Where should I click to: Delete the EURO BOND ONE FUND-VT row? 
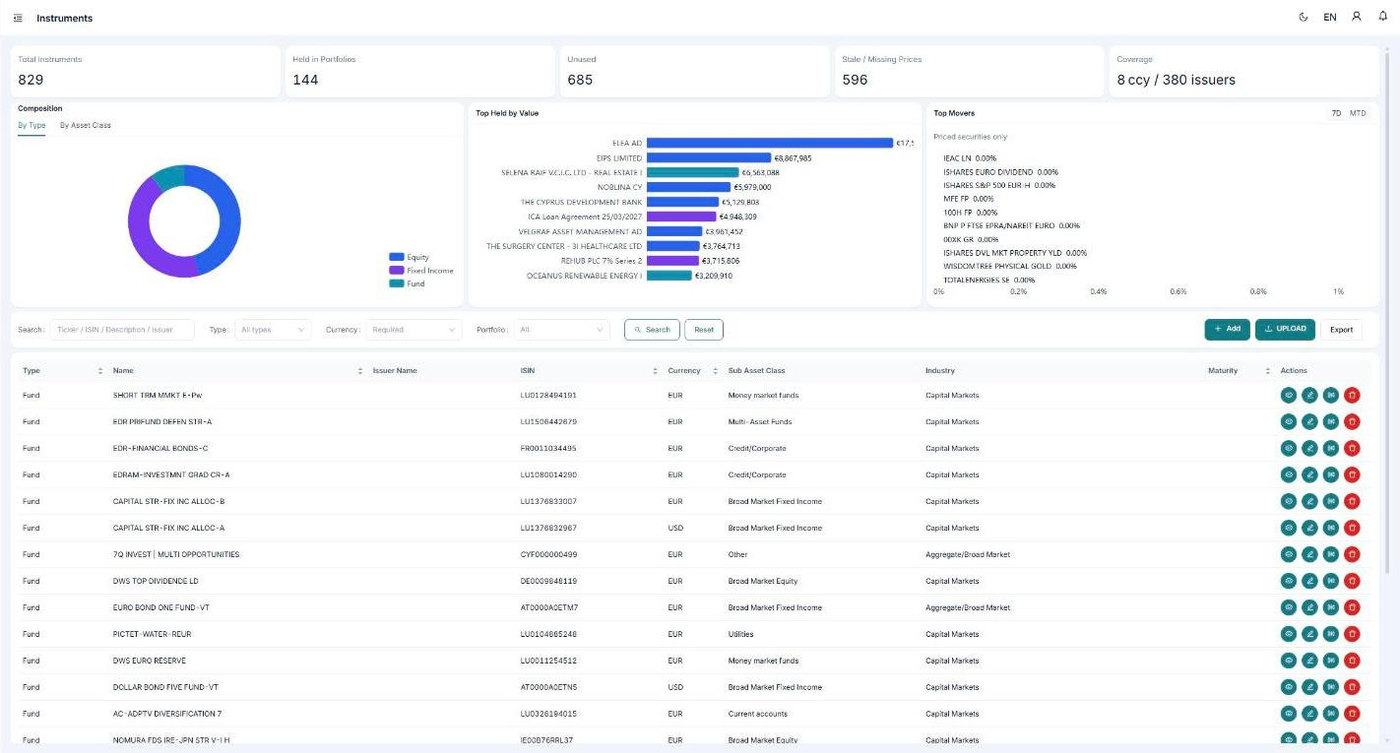[1352, 607]
